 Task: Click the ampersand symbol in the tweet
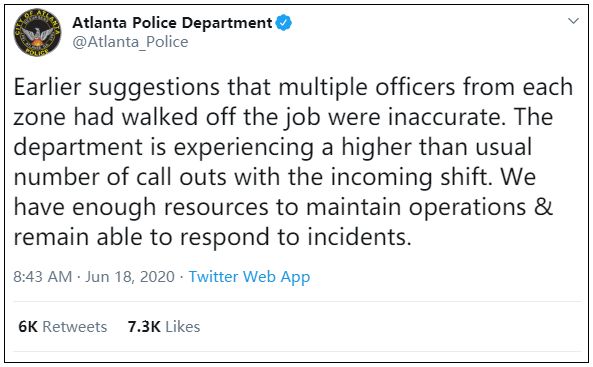coord(544,207)
